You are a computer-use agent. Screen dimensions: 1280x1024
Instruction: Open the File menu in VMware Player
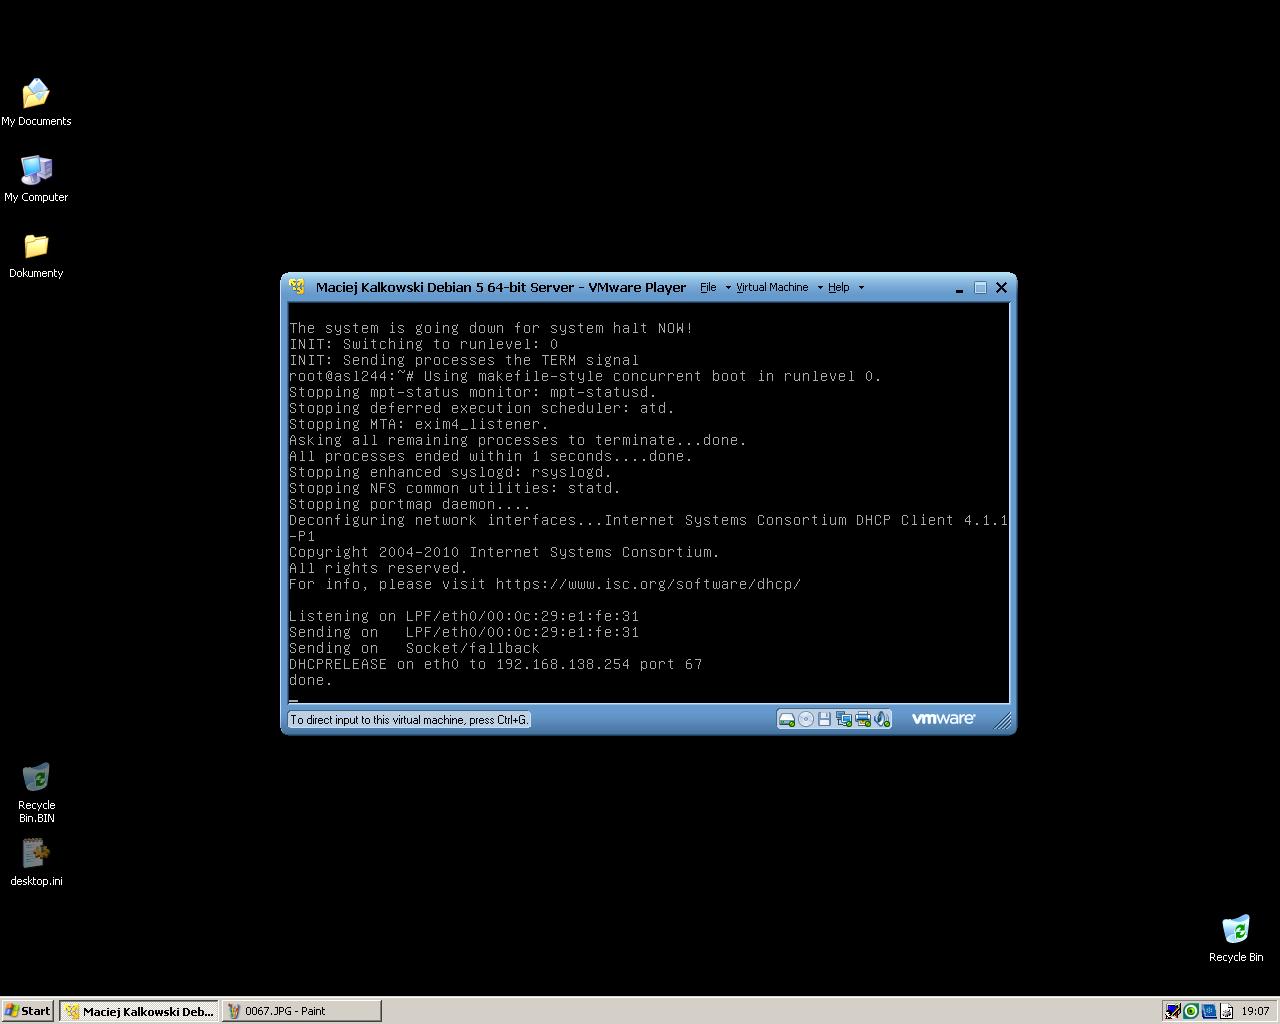point(708,287)
